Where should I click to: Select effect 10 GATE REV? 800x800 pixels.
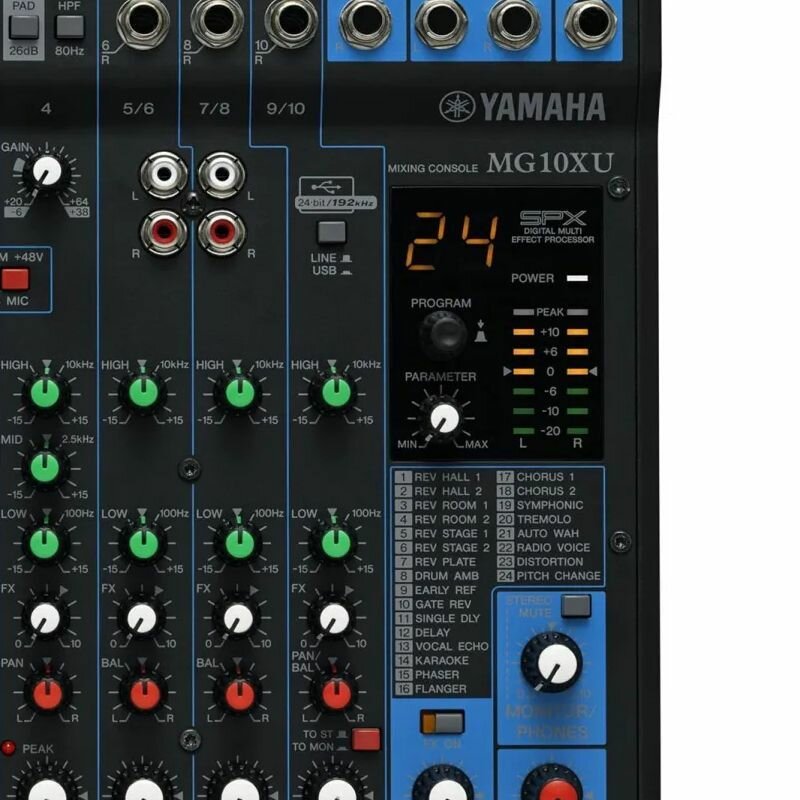[x=434, y=604]
